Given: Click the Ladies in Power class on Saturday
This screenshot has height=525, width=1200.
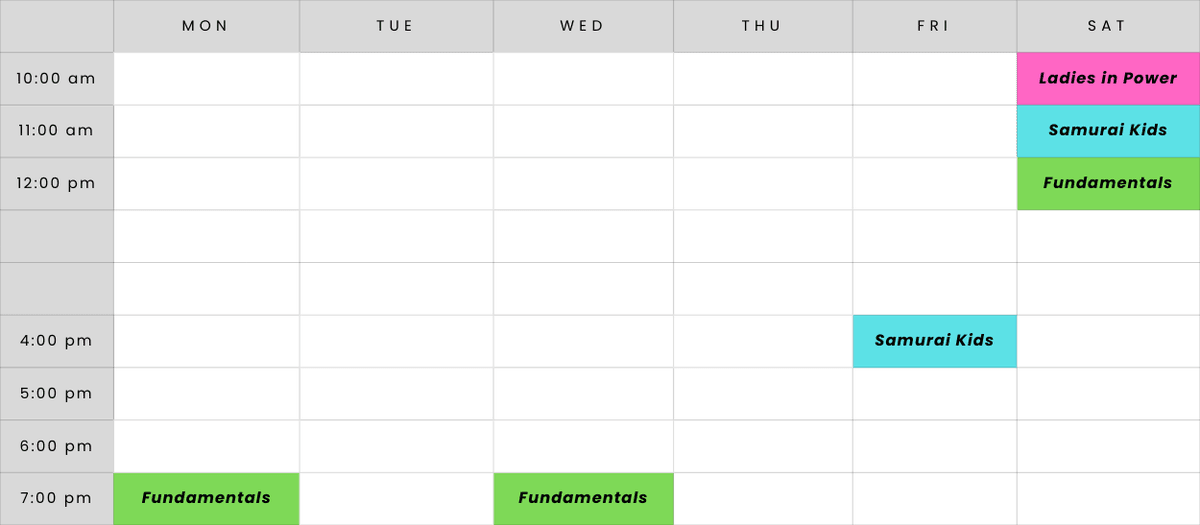Looking at the screenshot, I should 1108,78.
